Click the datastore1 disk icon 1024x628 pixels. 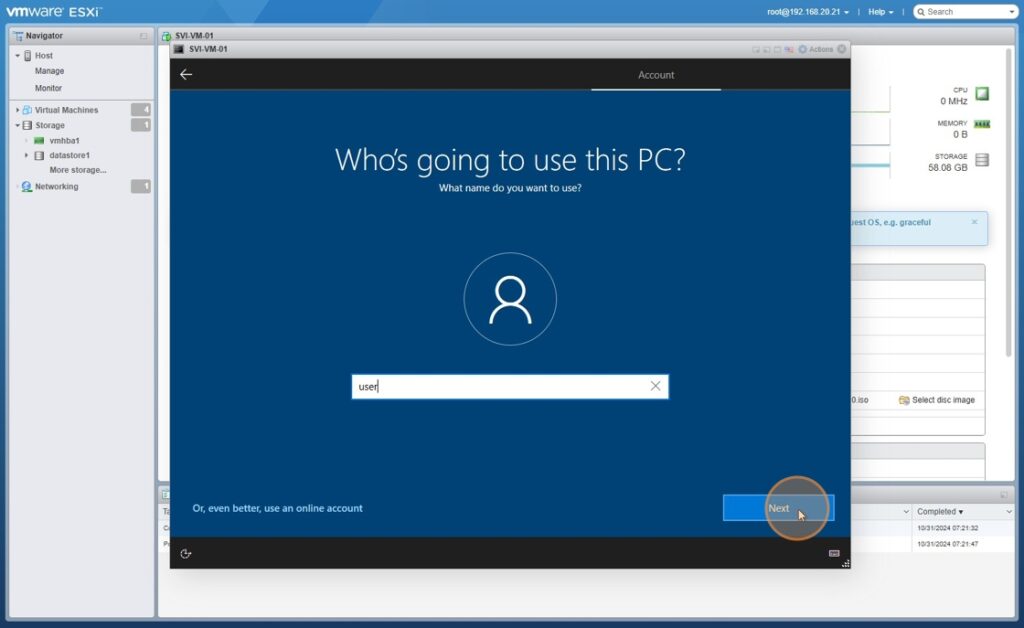39,155
